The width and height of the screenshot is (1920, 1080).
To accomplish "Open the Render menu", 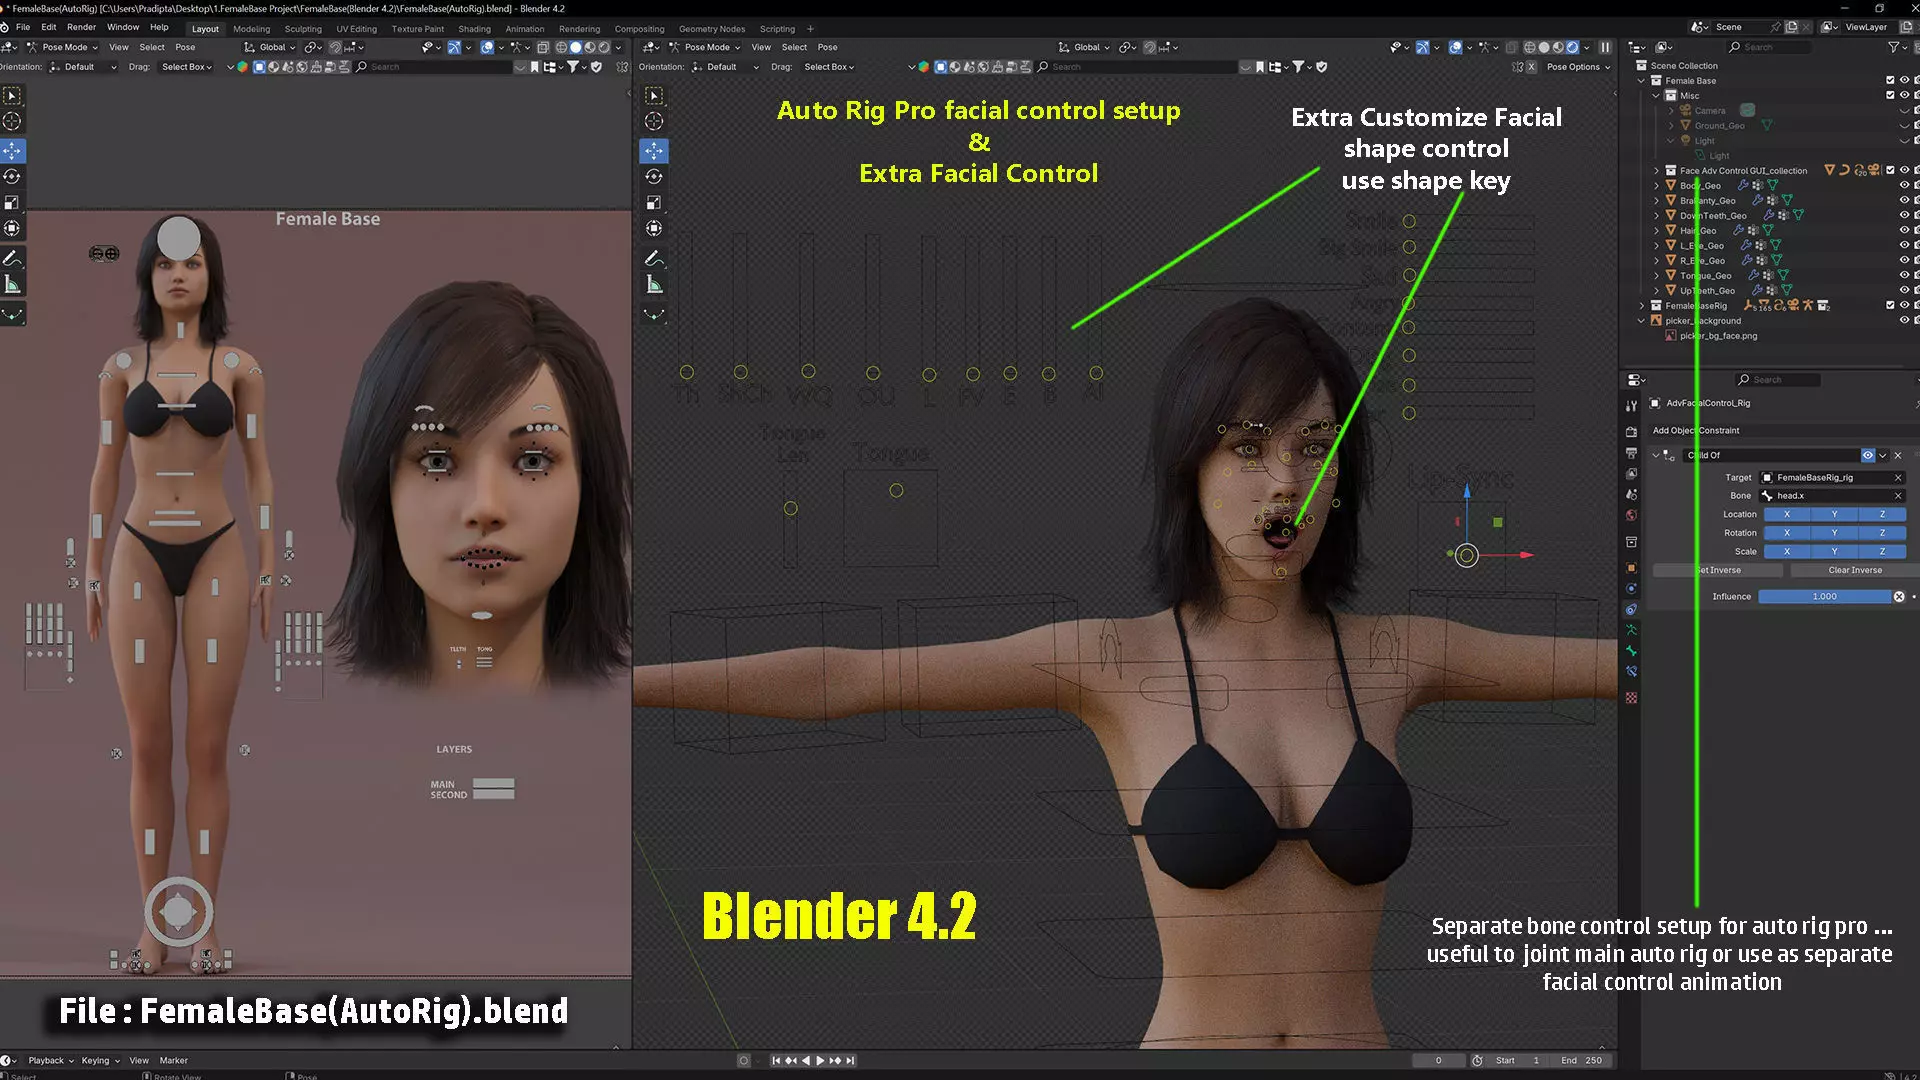I will tap(81, 27).
